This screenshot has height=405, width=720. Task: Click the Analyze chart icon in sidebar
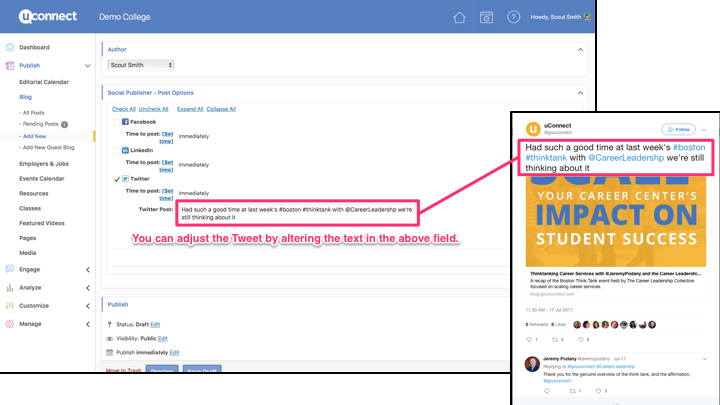click(9, 287)
